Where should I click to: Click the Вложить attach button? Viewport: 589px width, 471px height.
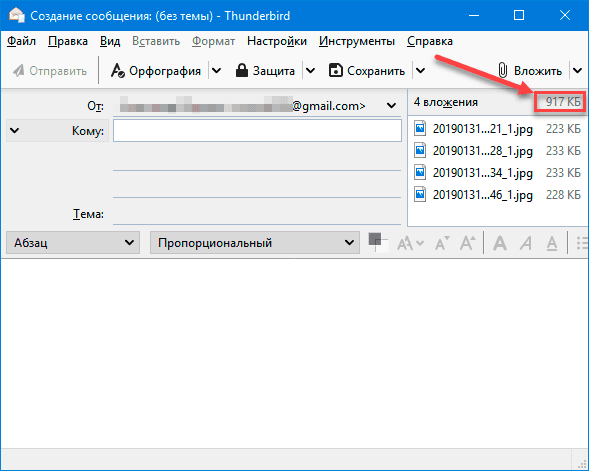point(530,71)
